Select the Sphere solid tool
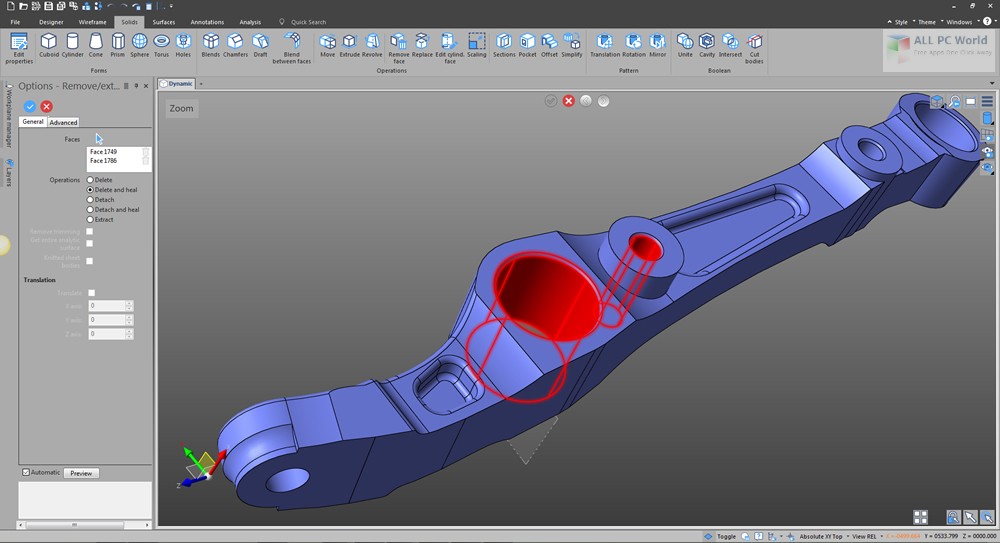1000x543 pixels. (x=139, y=45)
